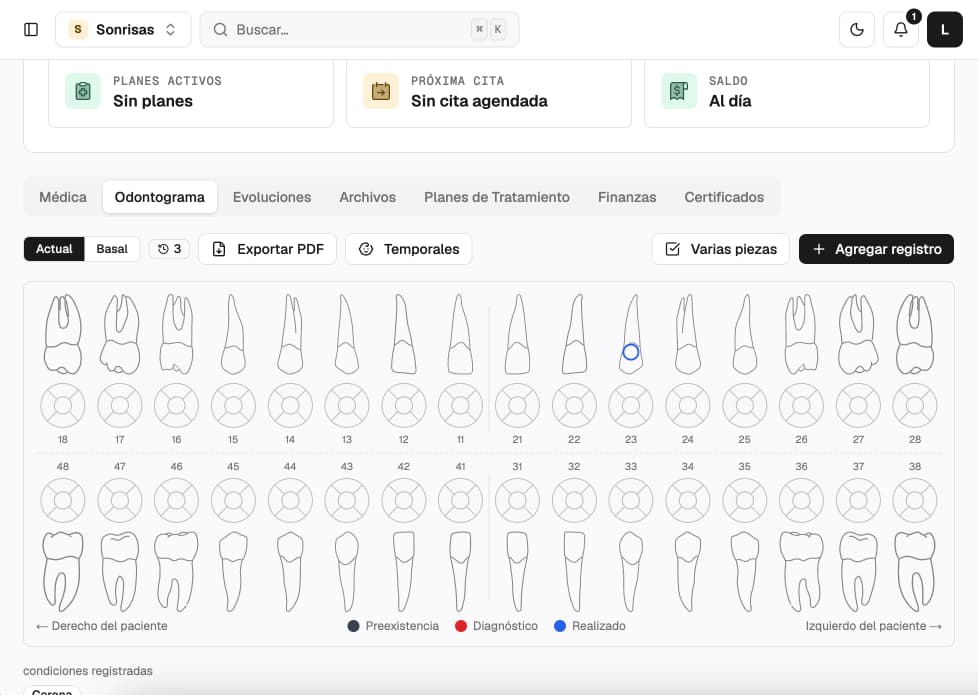Click surface diagram of tooth 41
Image resolution: width=978 pixels, height=695 pixels.
click(x=460, y=500)
